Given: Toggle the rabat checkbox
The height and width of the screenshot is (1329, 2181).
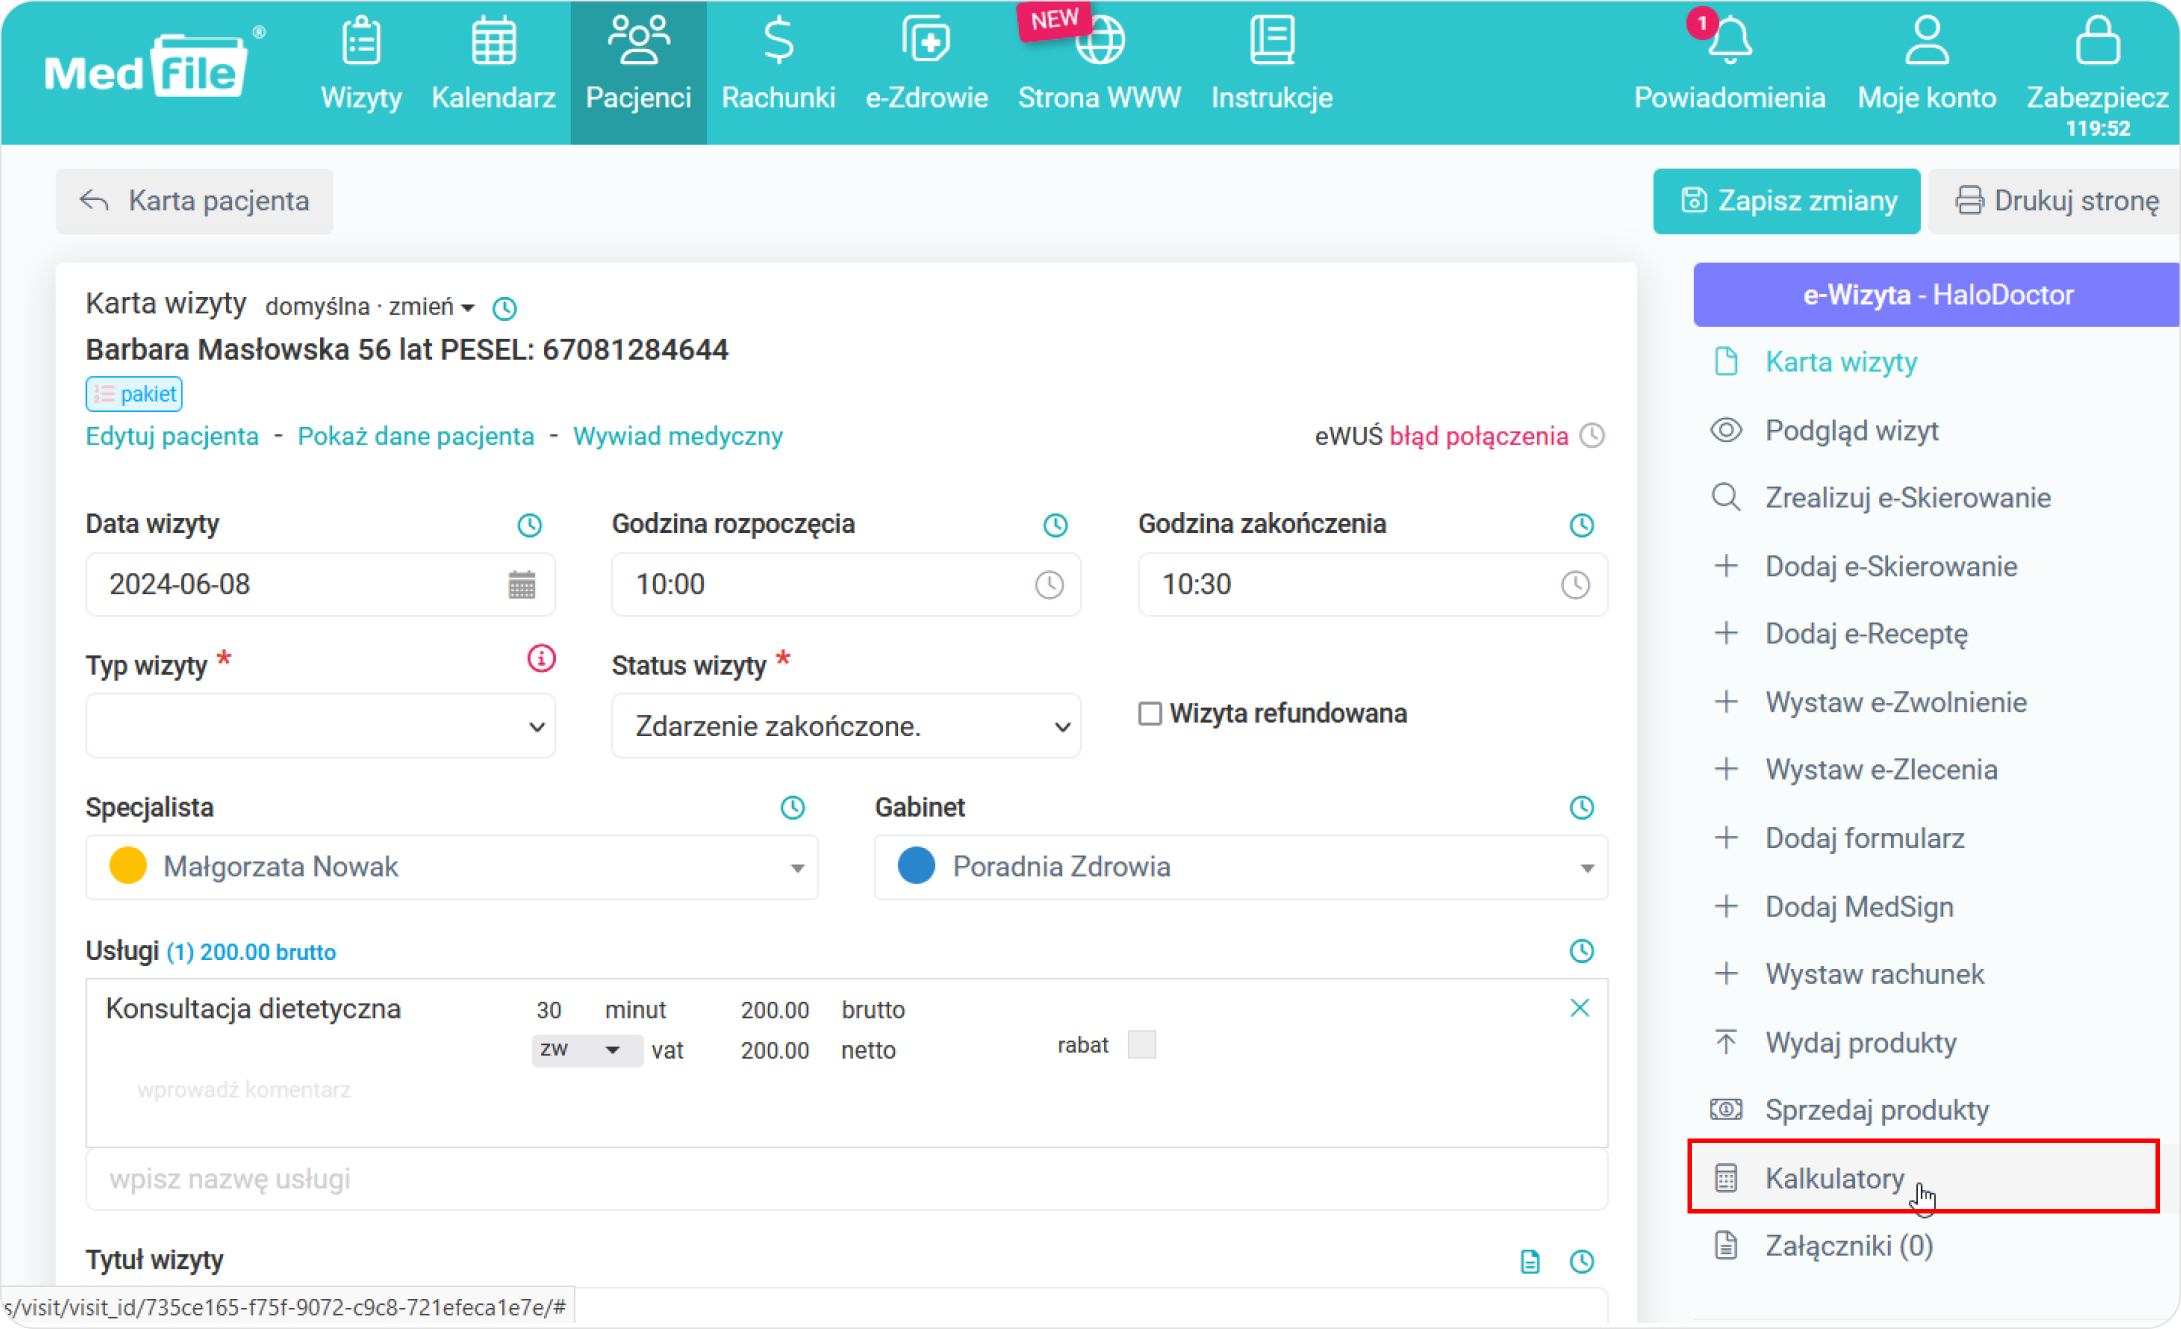Looking at the screenshot, I should [x=1141, y=1045].
